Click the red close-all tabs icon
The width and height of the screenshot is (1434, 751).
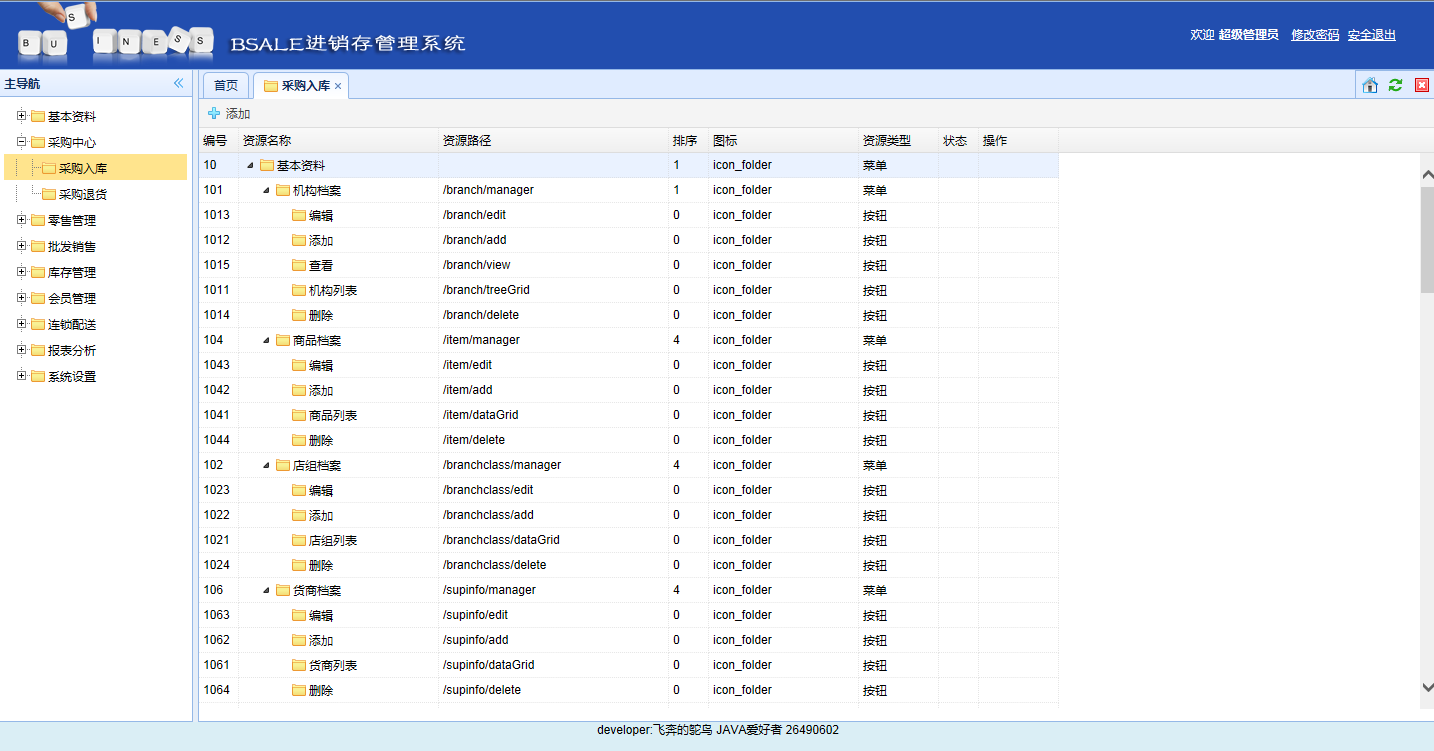click(x=1421, y=86)
